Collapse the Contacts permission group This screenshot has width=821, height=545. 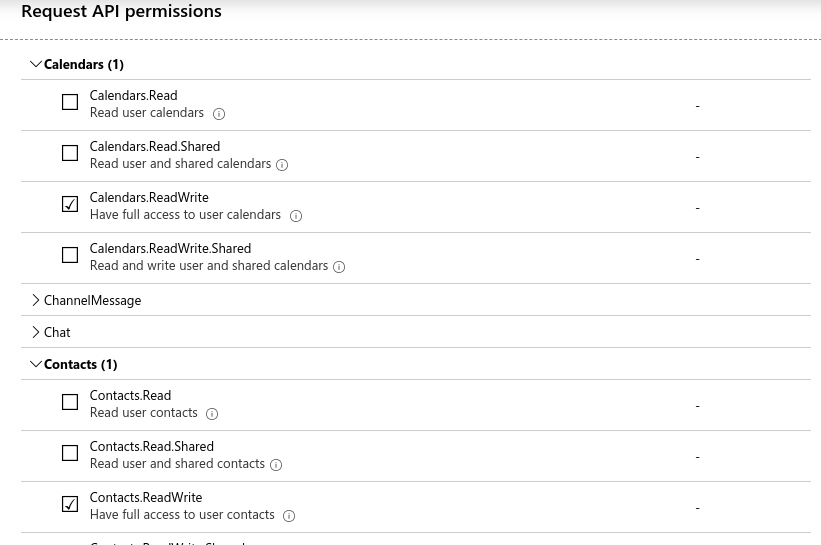tap(37, 364)
